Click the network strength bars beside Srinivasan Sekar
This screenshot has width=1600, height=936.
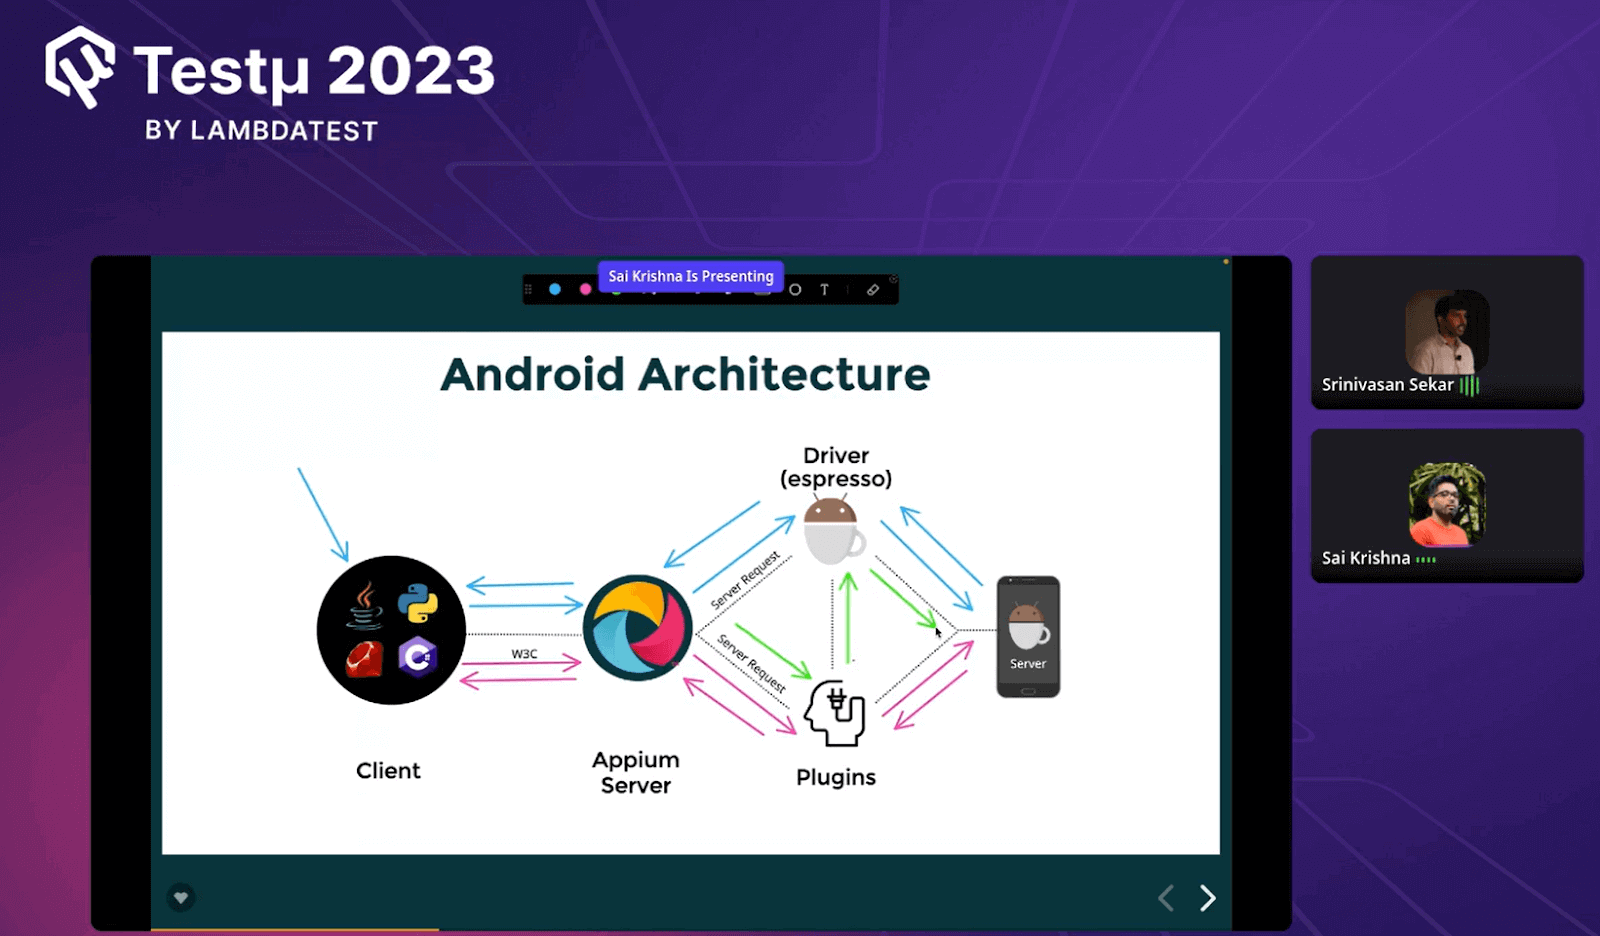(x=1470, y=384)
